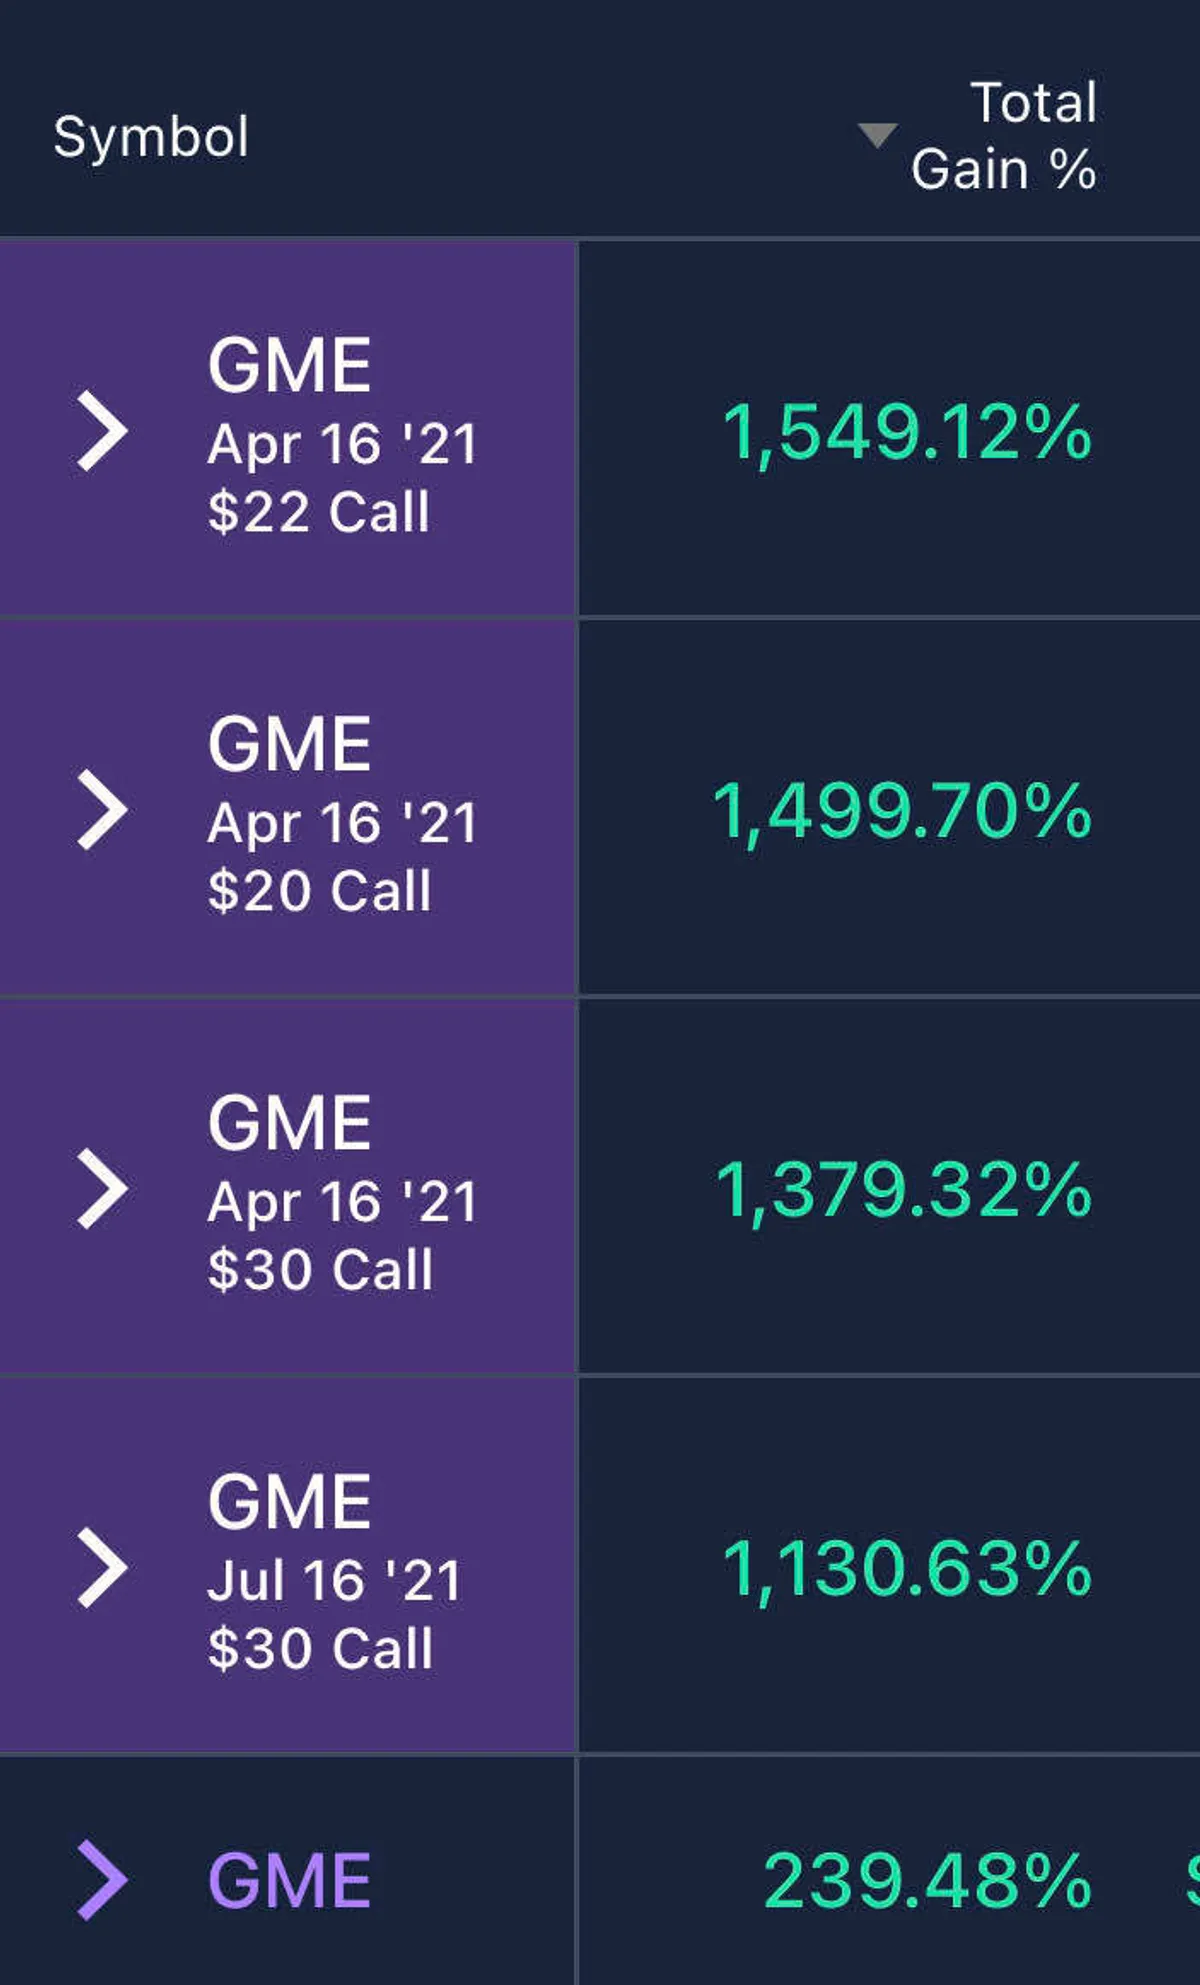The image size is (1200, 1985).
Task: Expand the GME Apr 16 '21 $20 Call row
Action: (103, 810)
